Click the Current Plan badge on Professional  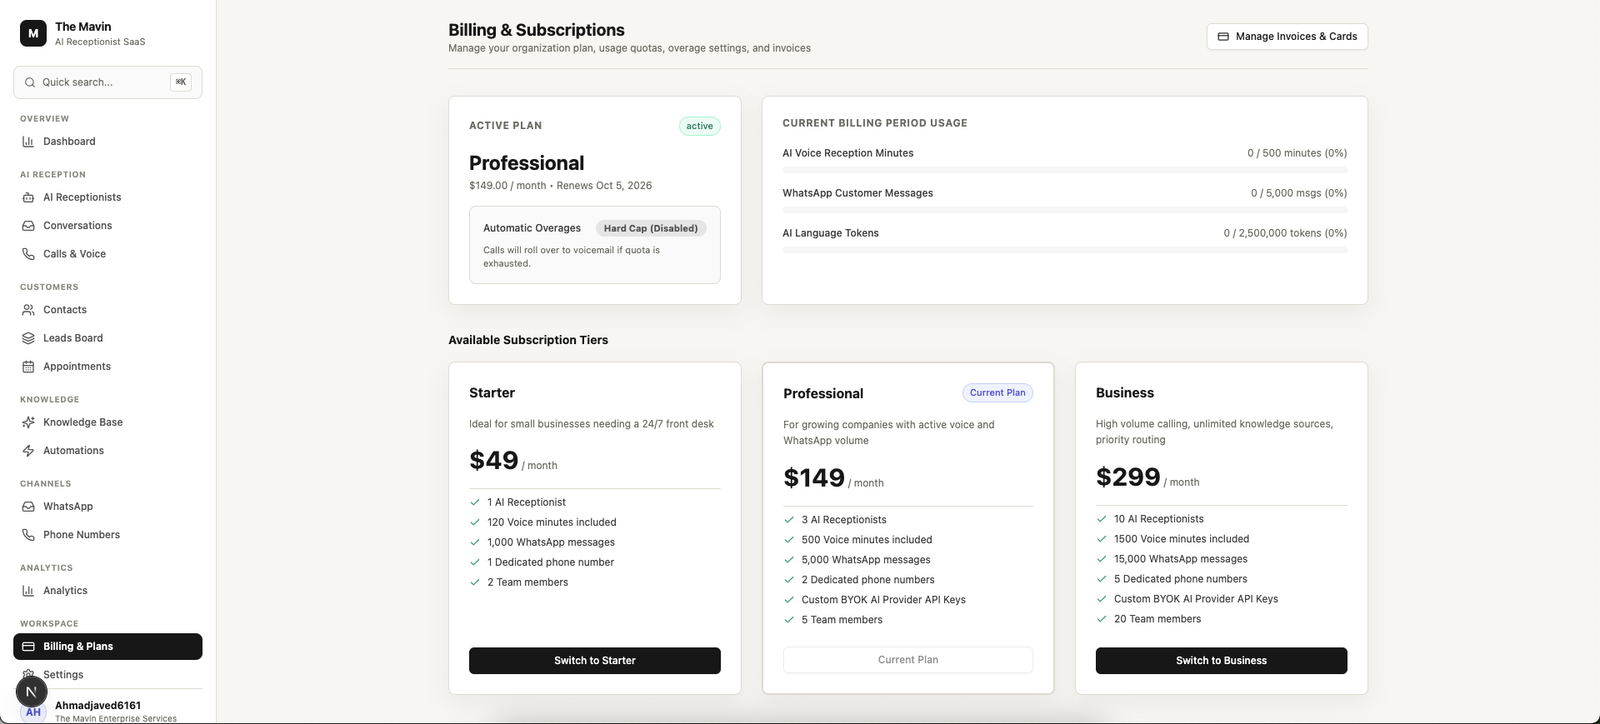point(997,392)
